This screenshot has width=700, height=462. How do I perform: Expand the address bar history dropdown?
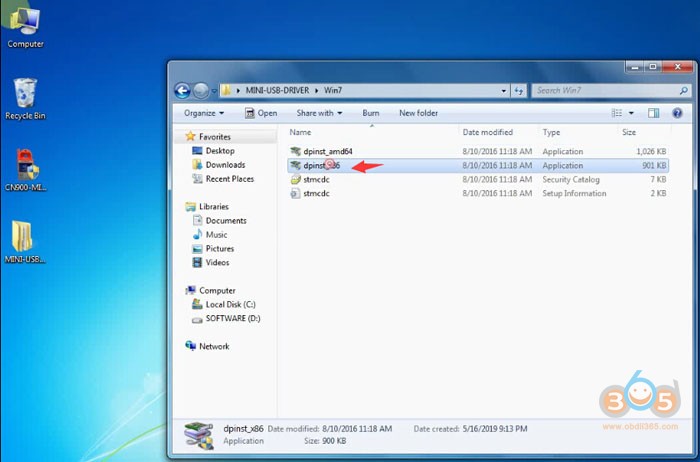click(x=504, y=91)
